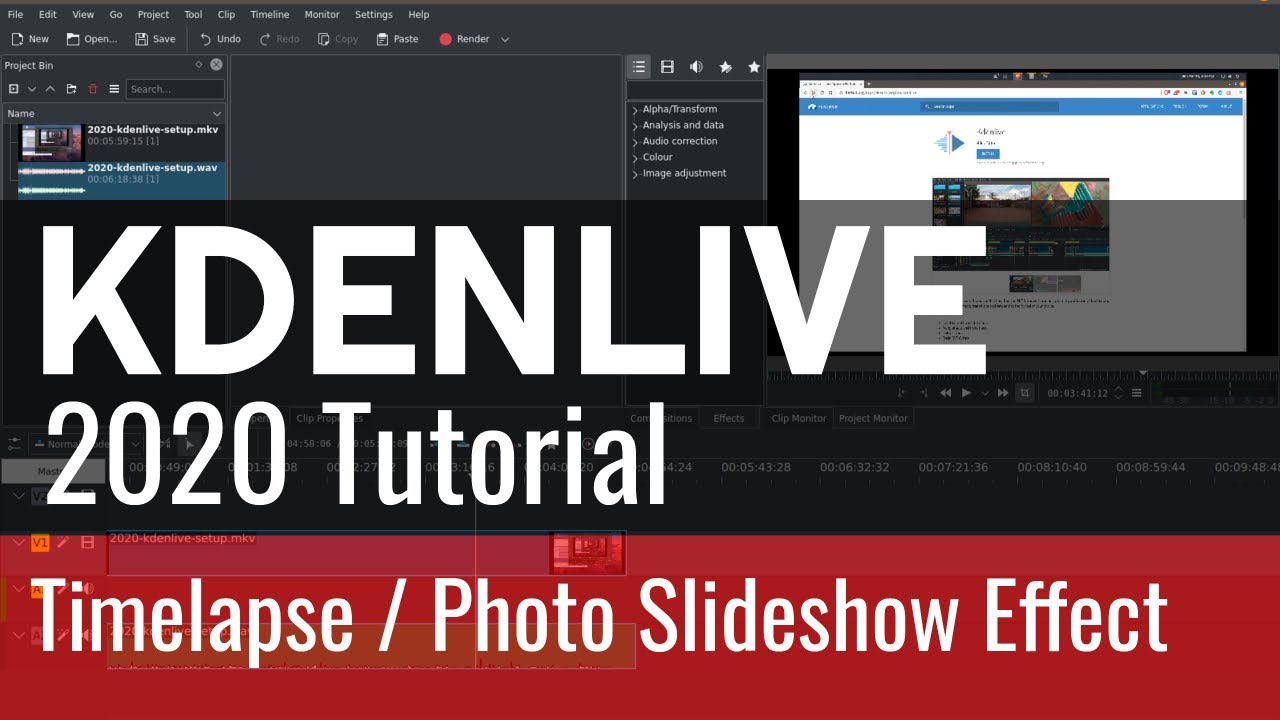Click the red Delete Clip trash icon

tap(93, 89)
